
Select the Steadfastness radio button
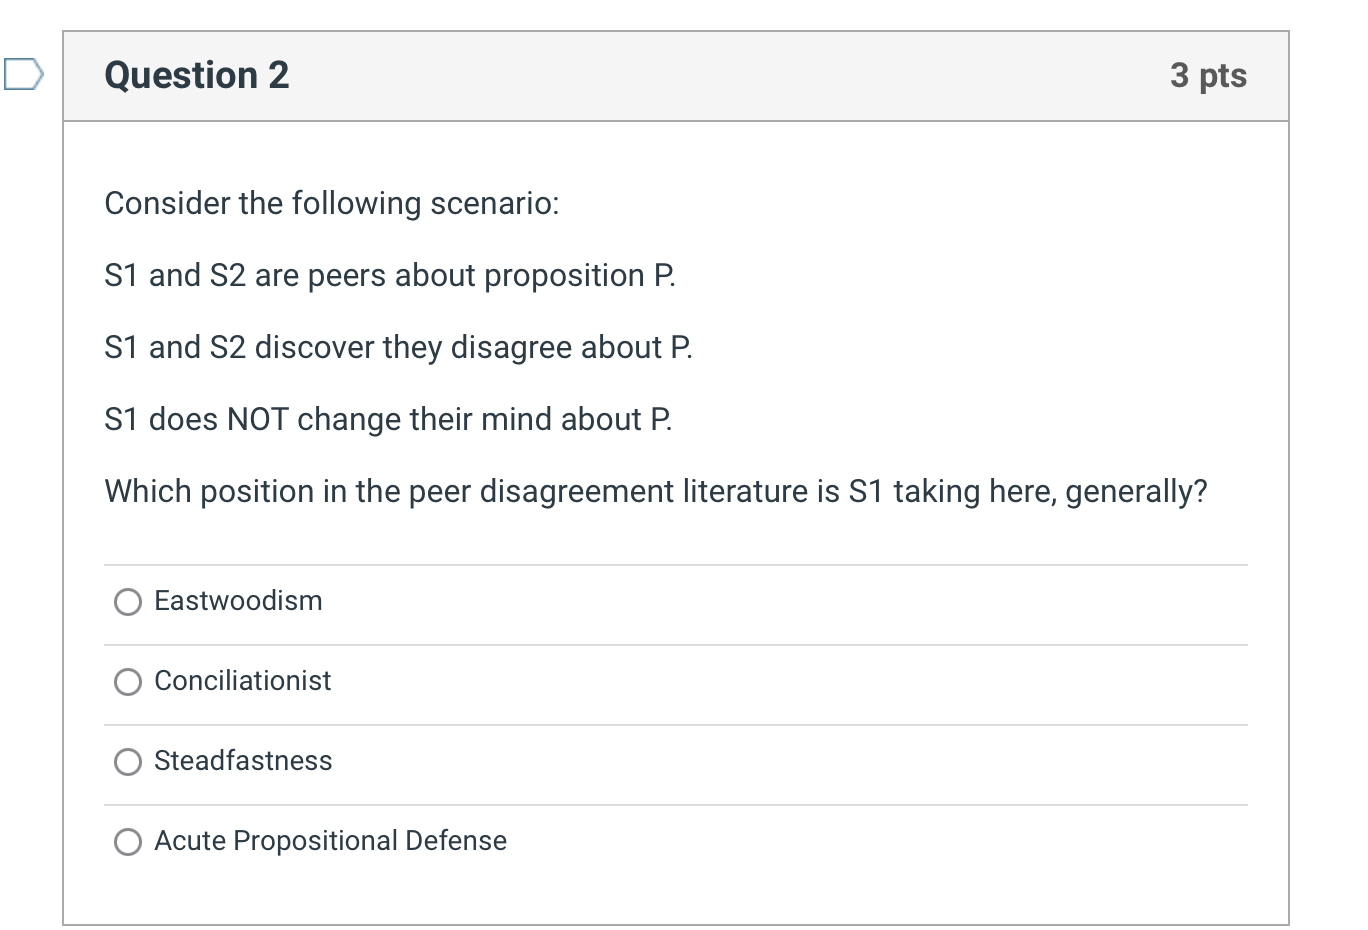[x=127, y=762]
